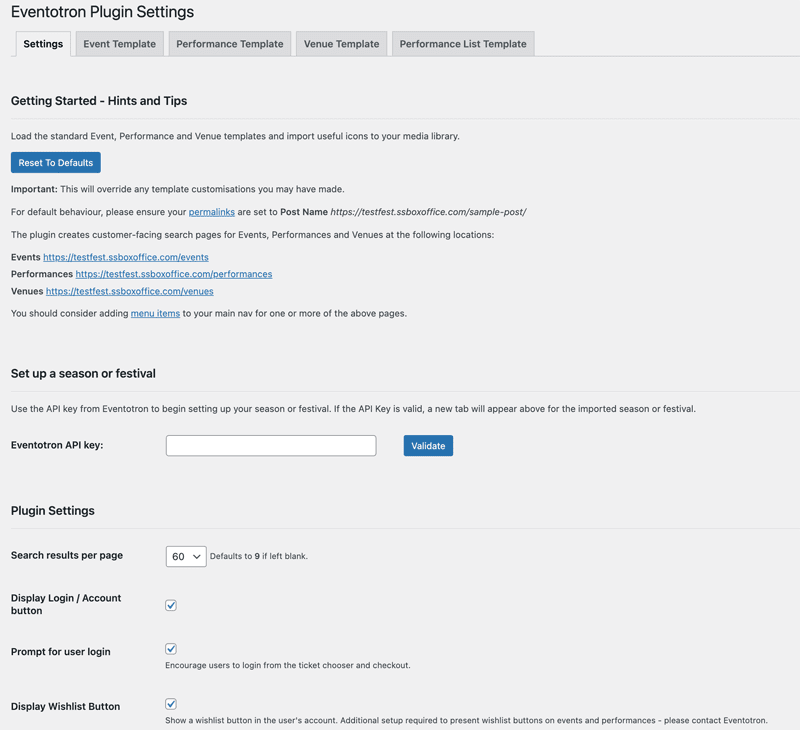800x730 pixels.
Task: Click the 'Encourage users to login' description
Action: tap(288, 665)
